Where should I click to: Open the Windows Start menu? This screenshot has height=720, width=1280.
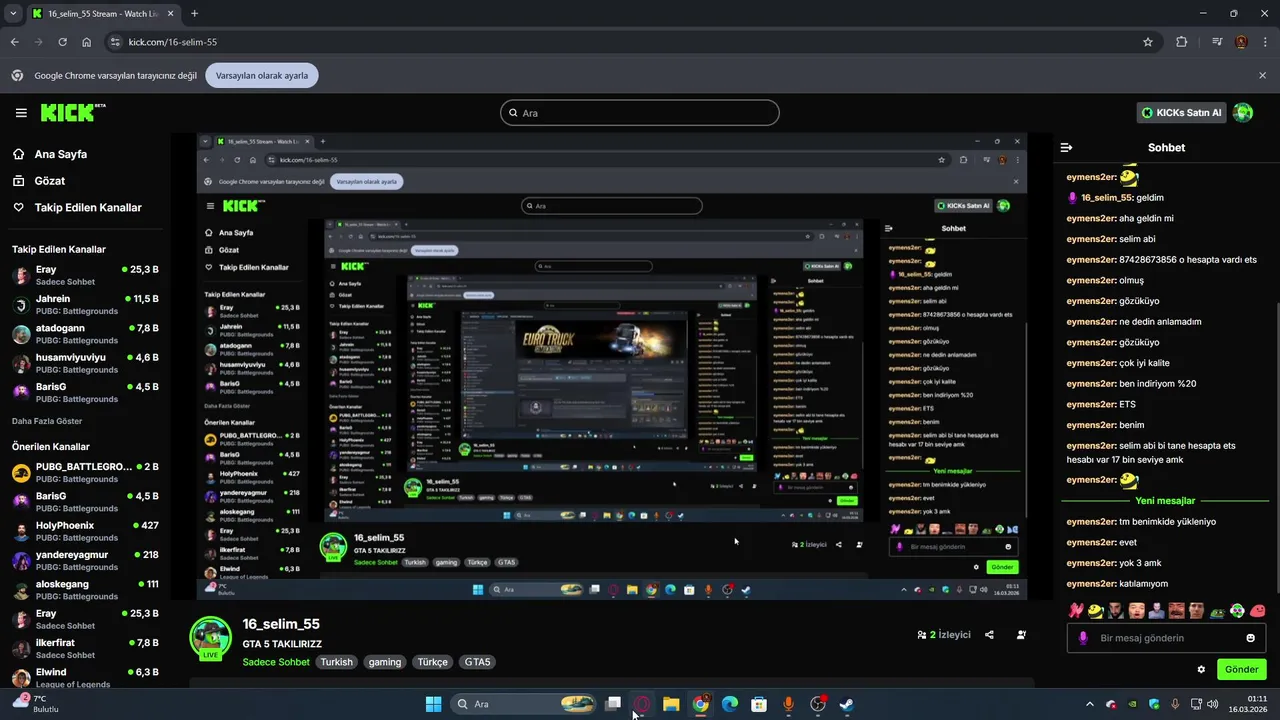[433, 704]
